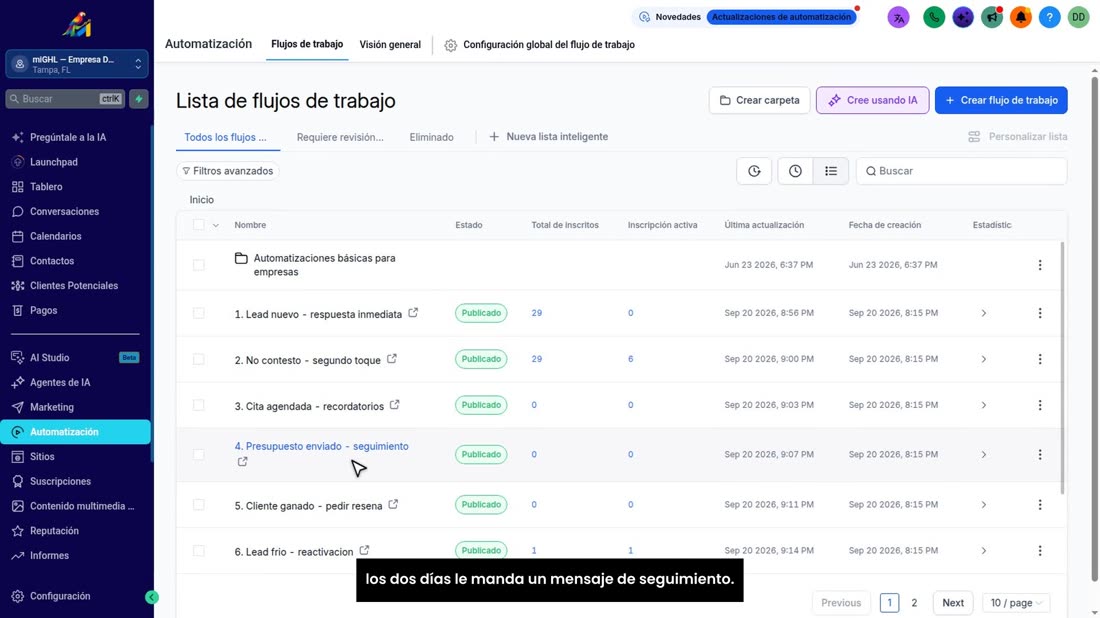1100x618 pixels.
Task: Open external link icon for Cliente ganado workflow
Action: (393, 504)
